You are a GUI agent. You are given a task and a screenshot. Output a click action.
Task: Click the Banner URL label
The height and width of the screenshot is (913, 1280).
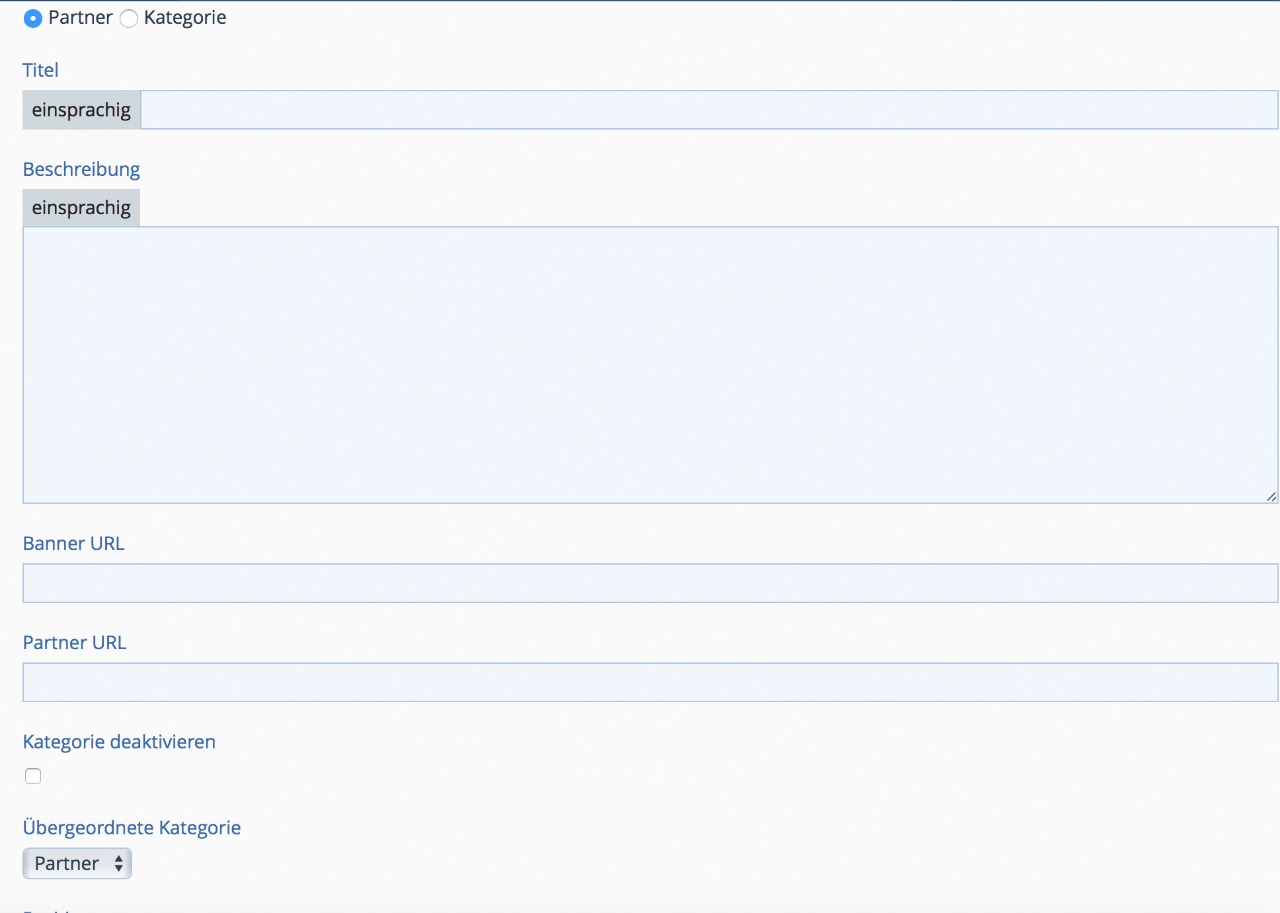pyautogui.click(x=73, y=544)
